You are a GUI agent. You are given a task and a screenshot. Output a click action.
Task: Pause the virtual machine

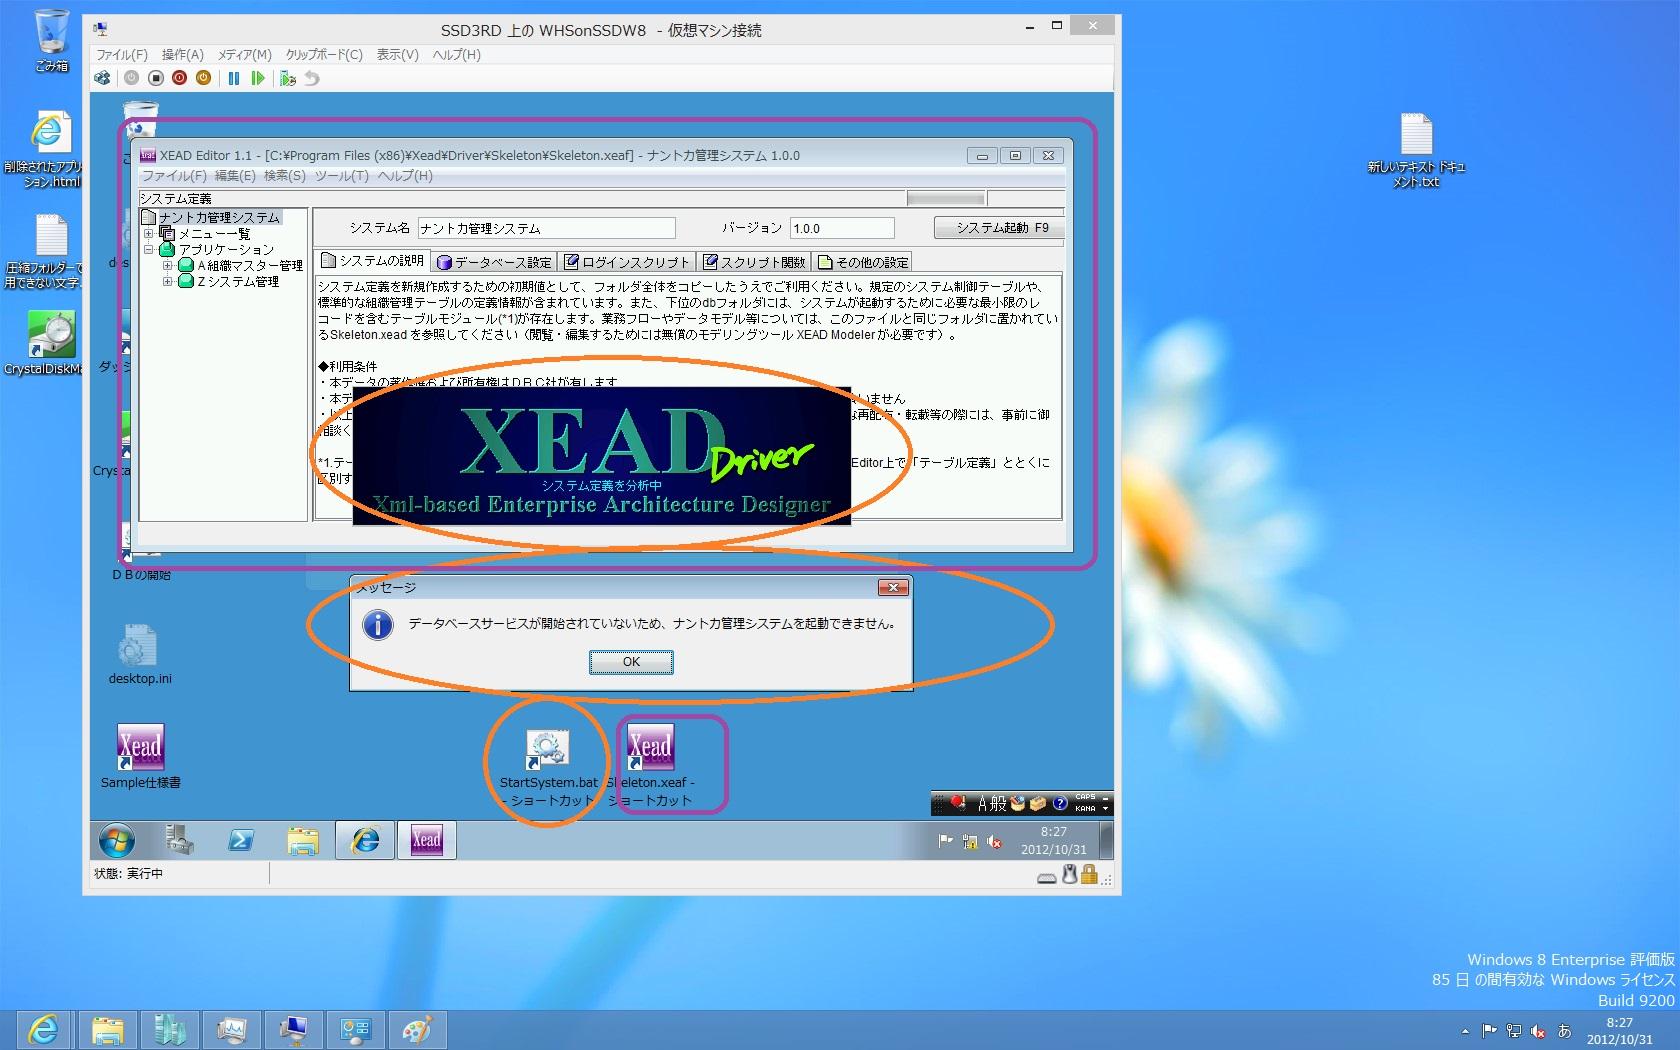234,78
